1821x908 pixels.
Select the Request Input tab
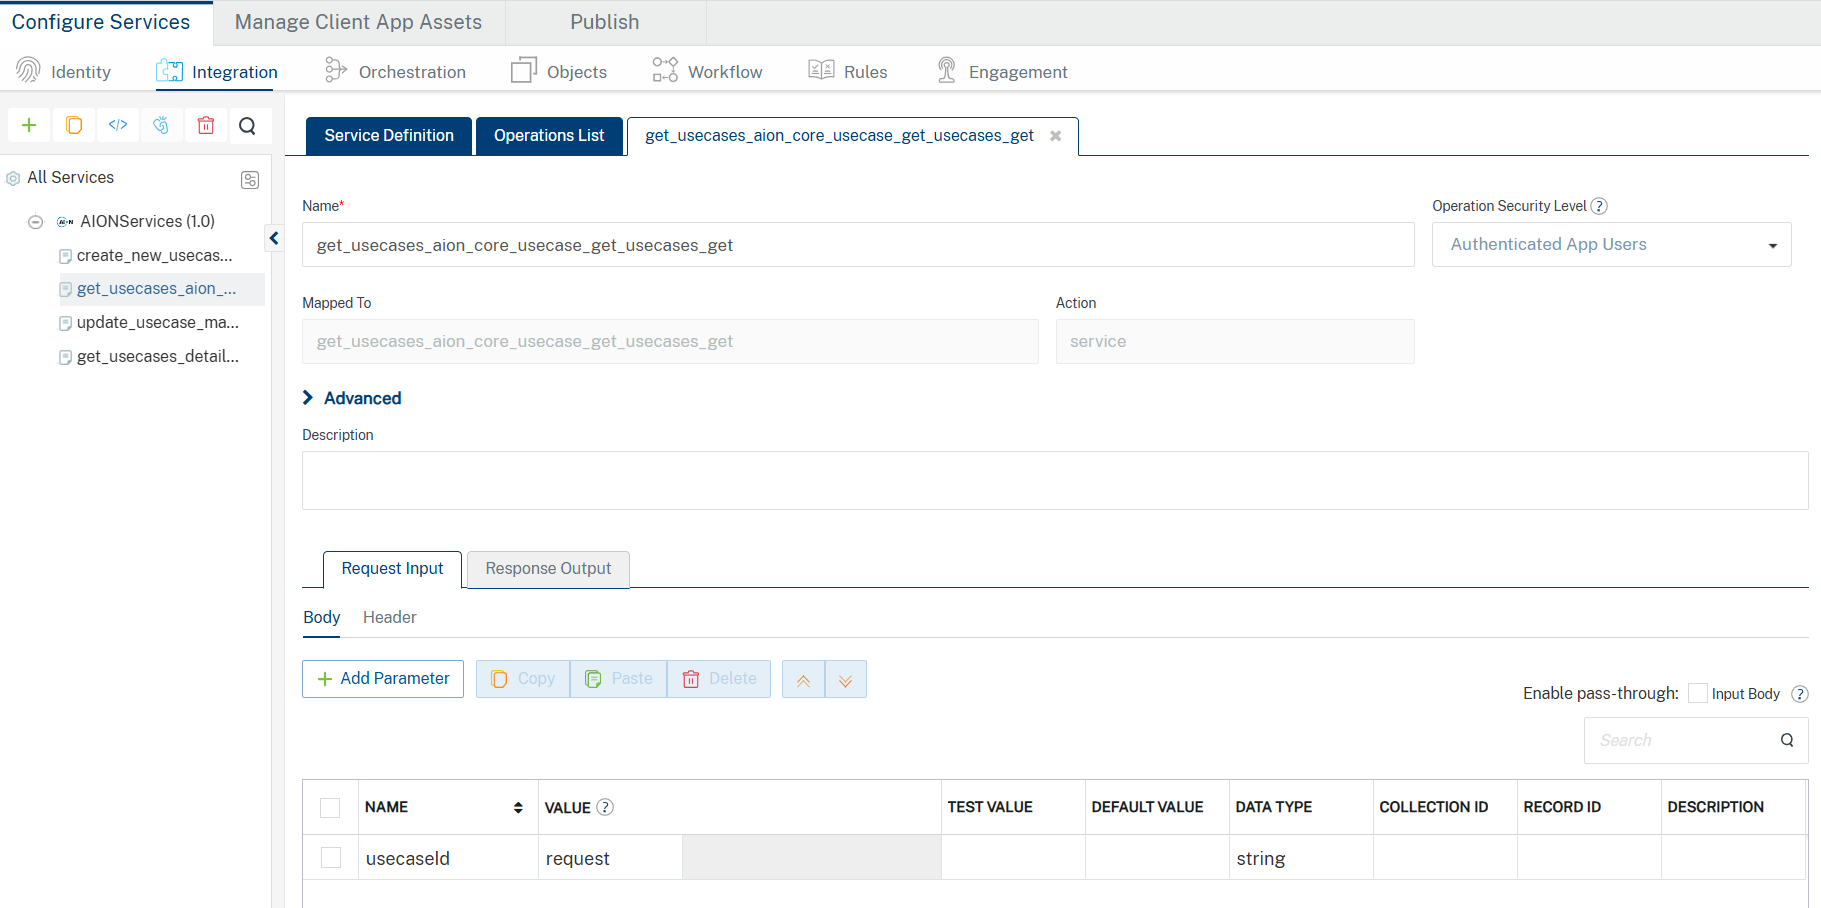coord(392,569)
